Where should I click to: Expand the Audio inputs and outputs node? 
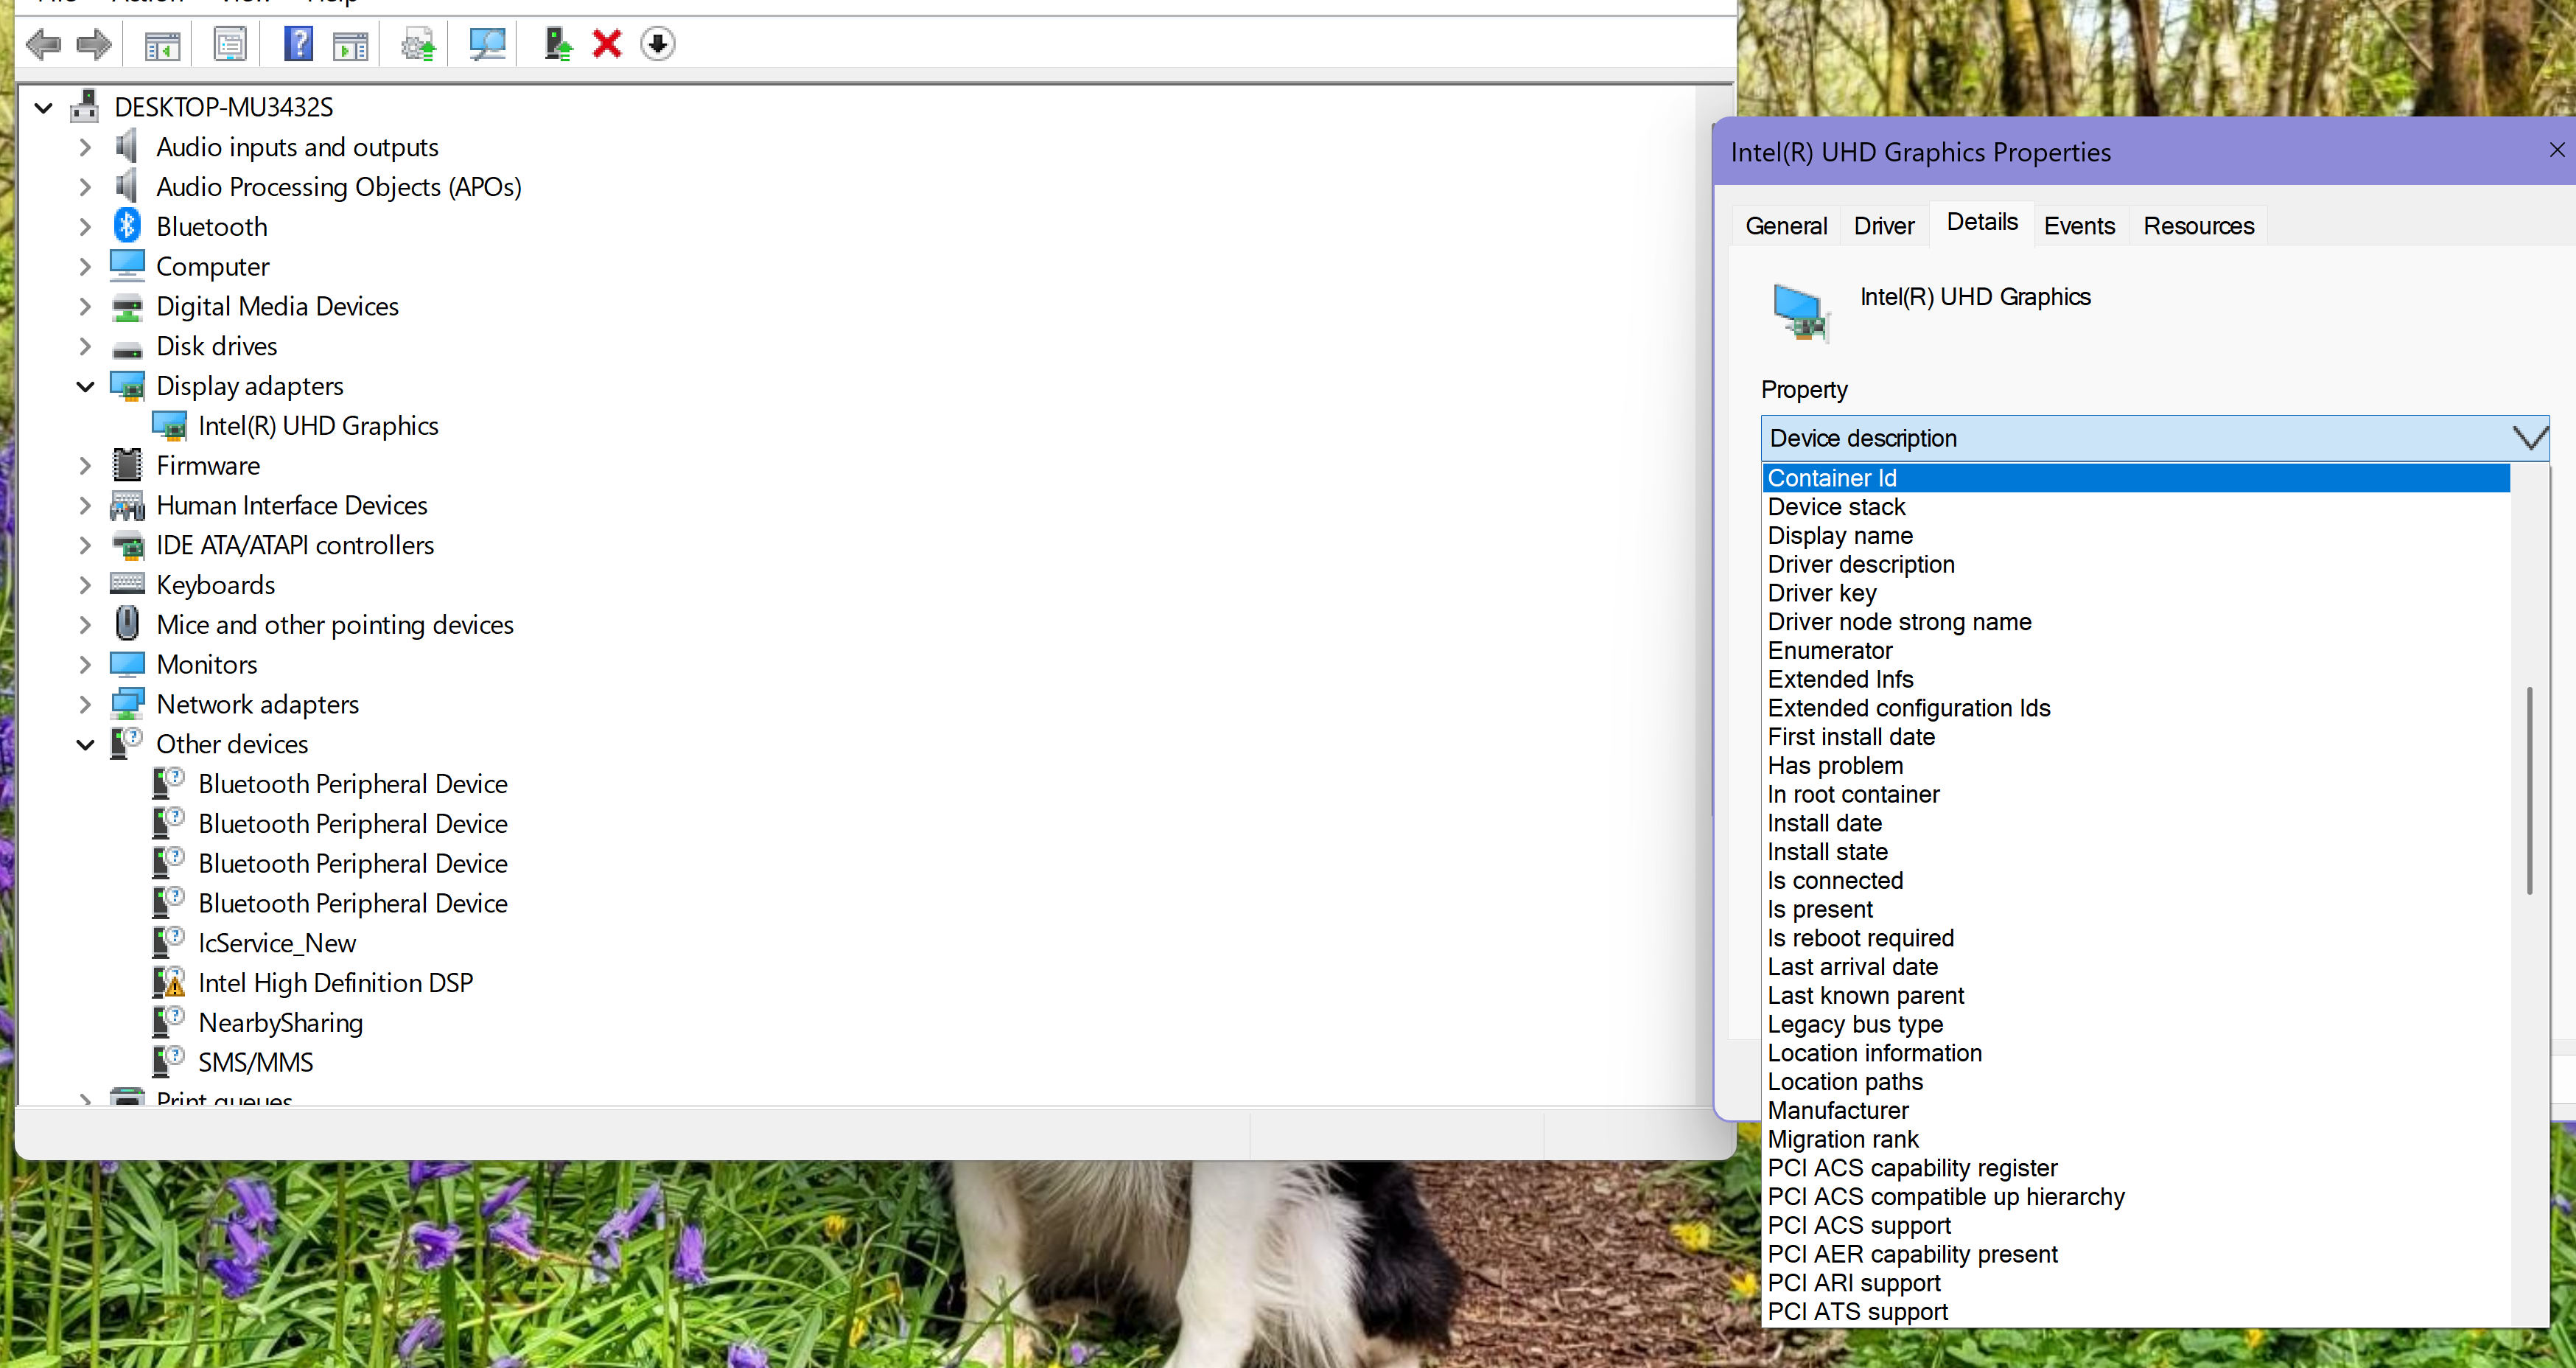coord(86,147)
